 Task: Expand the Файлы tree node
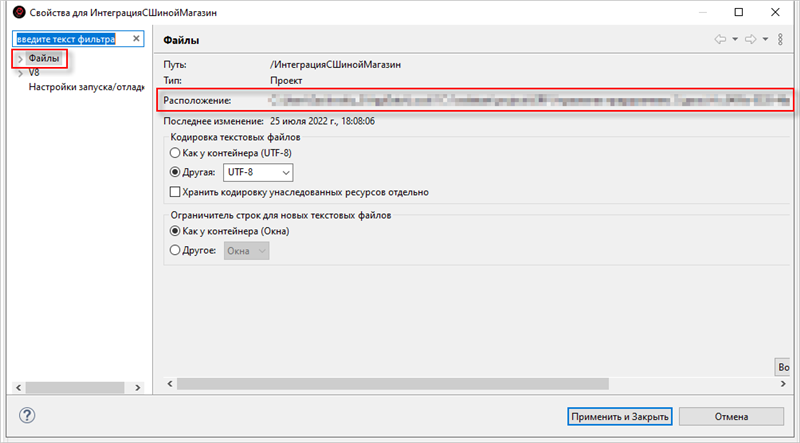[20, 60]
